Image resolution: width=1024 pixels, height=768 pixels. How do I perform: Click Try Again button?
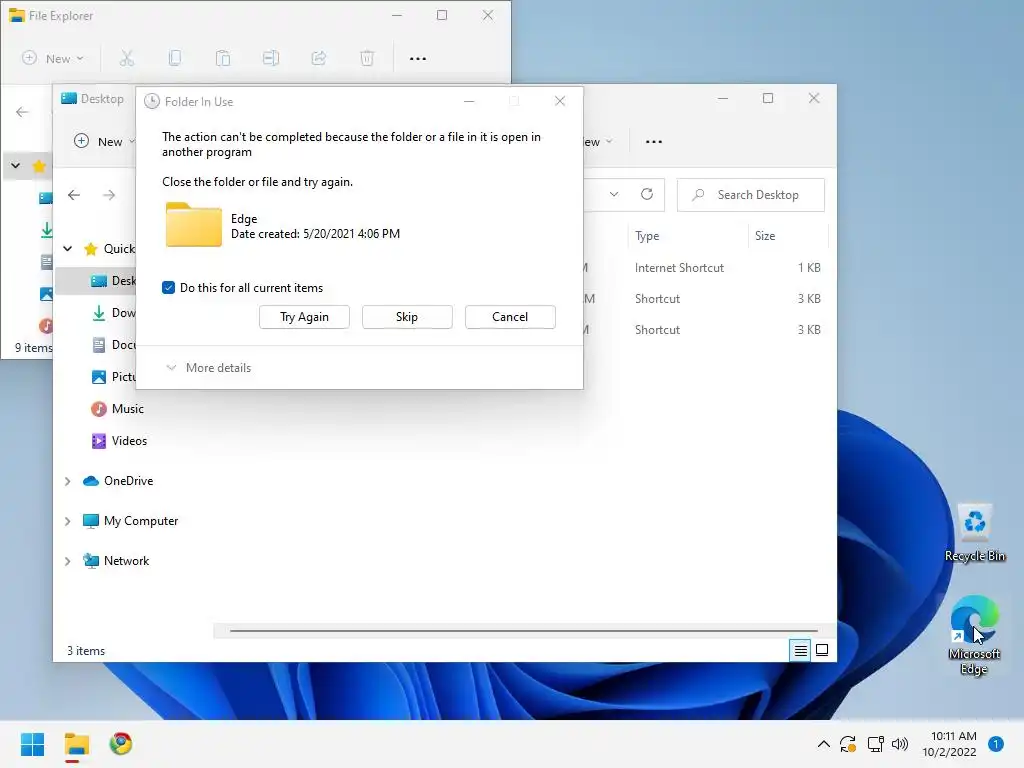pos(304,317)
